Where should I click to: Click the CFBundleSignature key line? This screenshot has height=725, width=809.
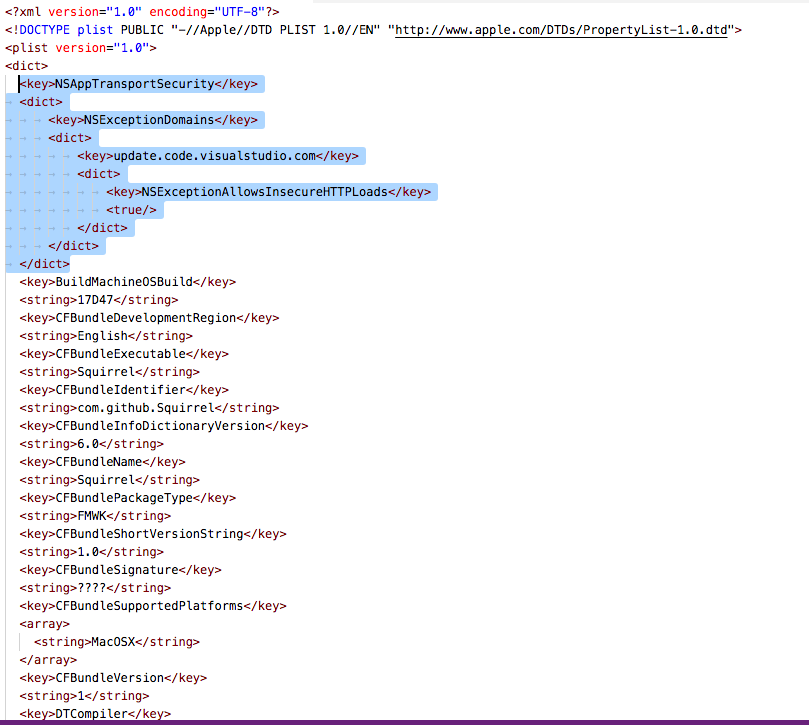pyautogui.click(x=120, y=570)
